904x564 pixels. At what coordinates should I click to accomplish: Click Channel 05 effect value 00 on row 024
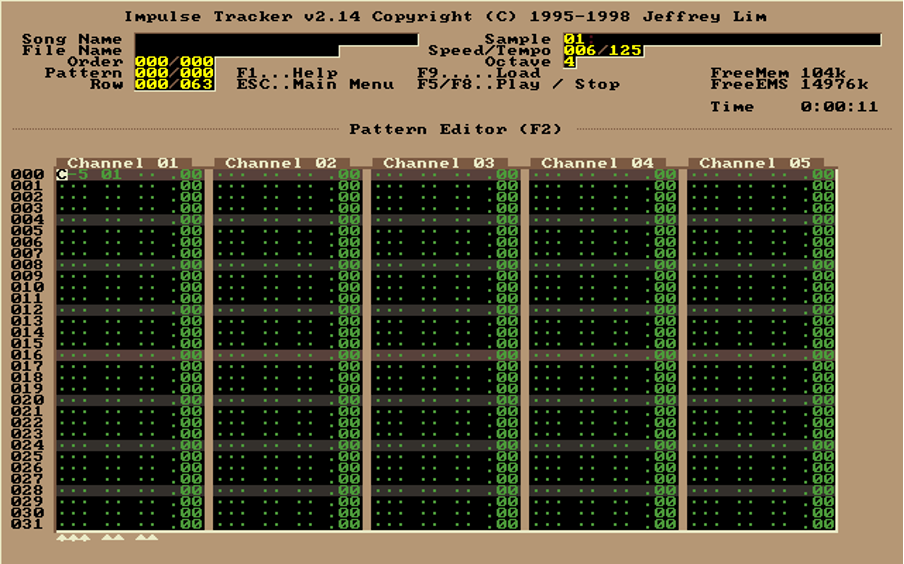(x=823, y=445)
